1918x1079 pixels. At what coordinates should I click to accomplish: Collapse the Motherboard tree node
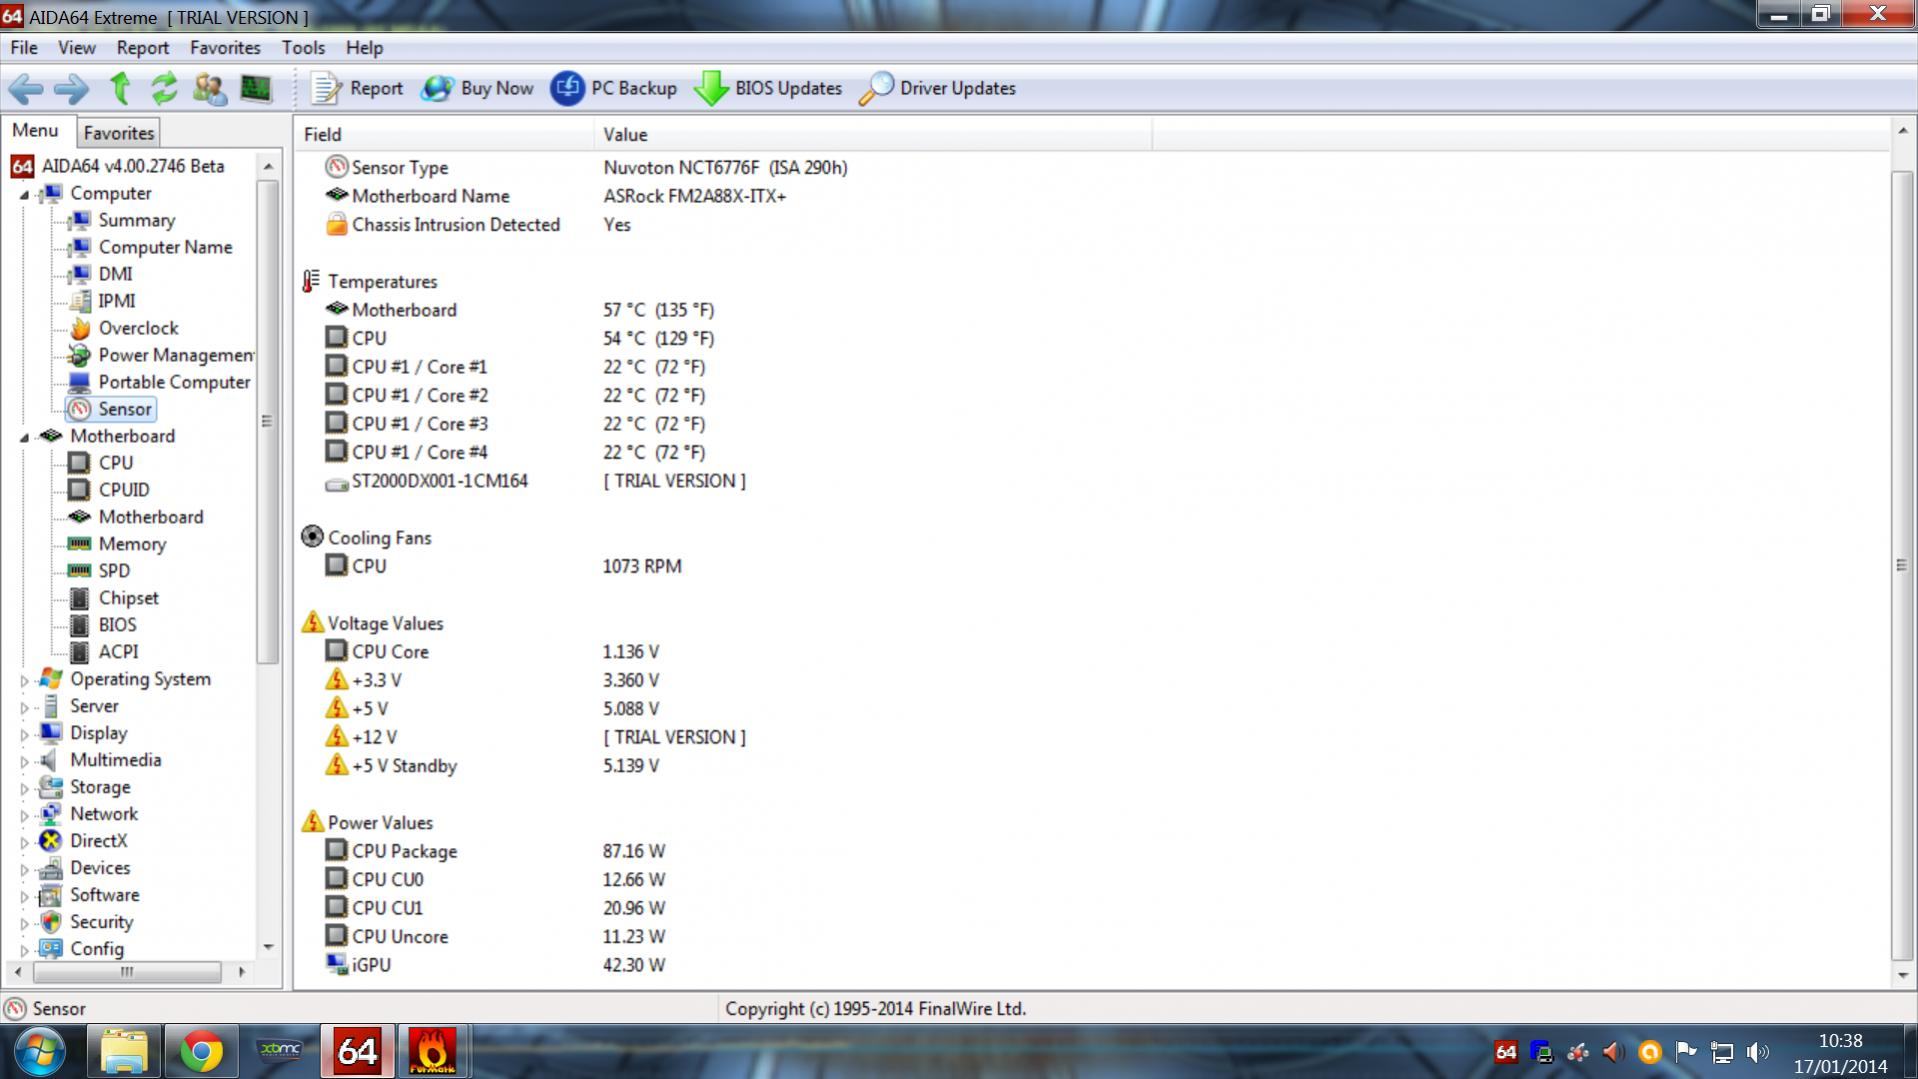coord(24,438)
